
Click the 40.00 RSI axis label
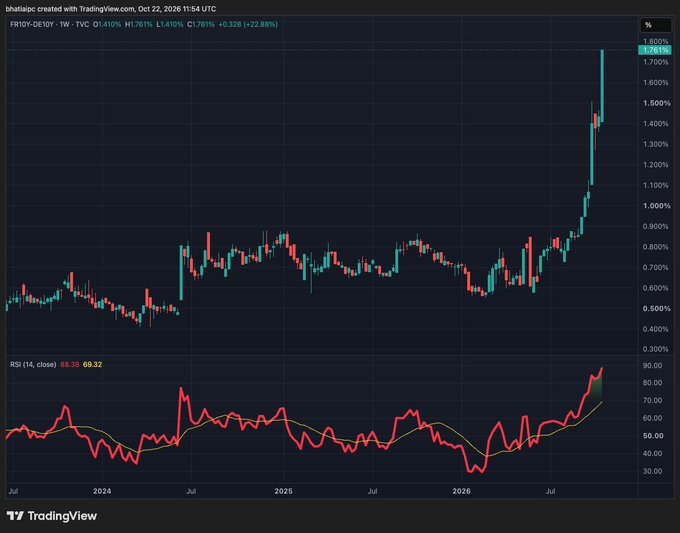coord(653,453)
